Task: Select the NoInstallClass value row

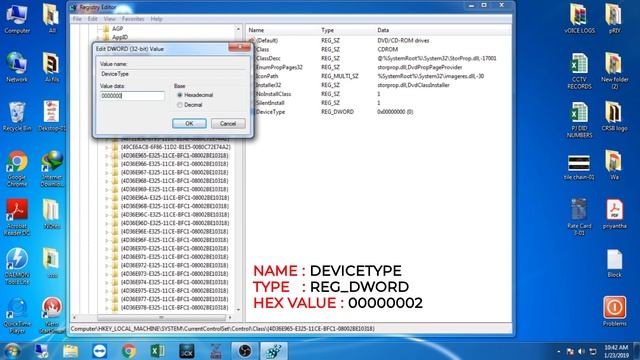Action: (x=273, y=94)
